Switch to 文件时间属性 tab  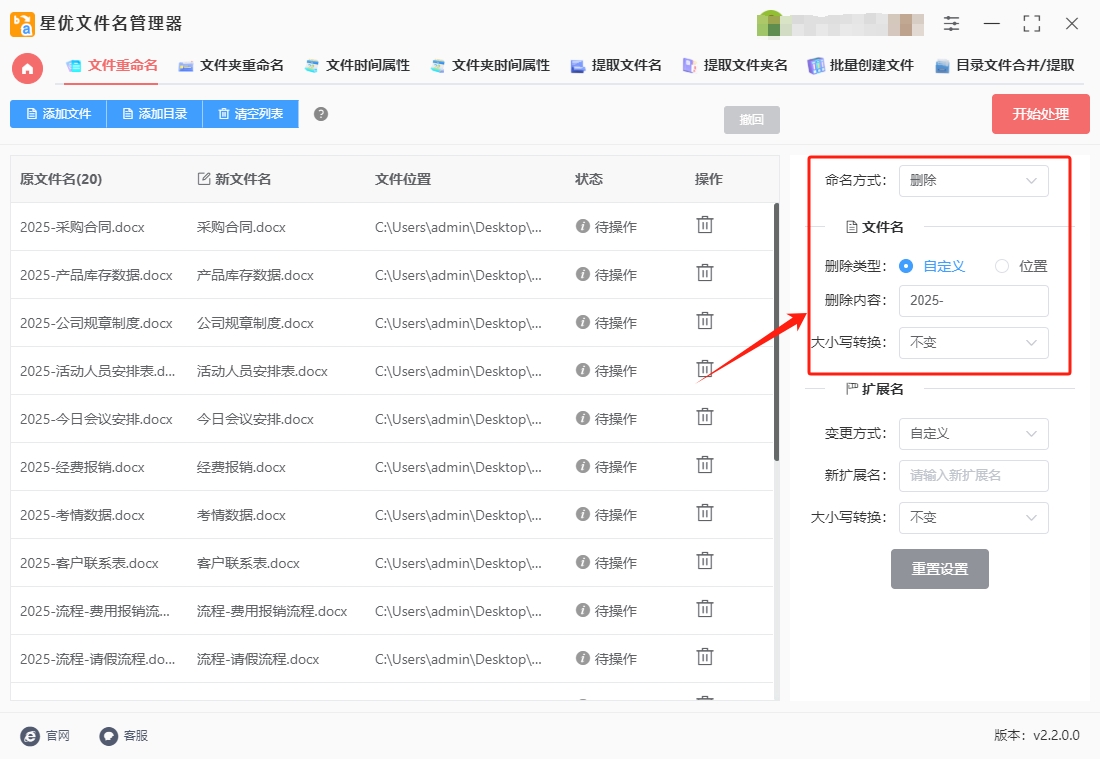pyautogui.click(x=358, y=66)
